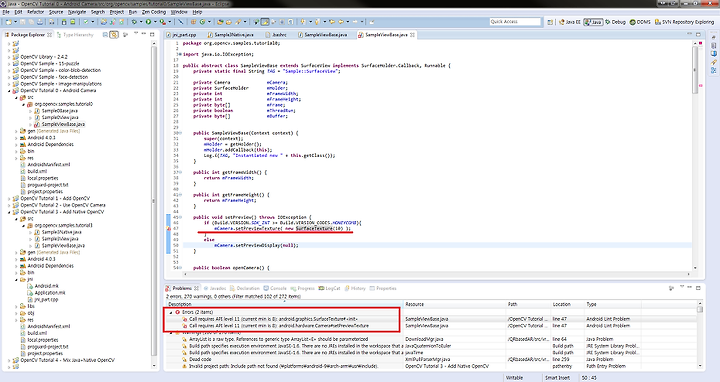Open dropdown arrow next to Run button
Viewport: 720px width, 382px height.
point(155,22)
